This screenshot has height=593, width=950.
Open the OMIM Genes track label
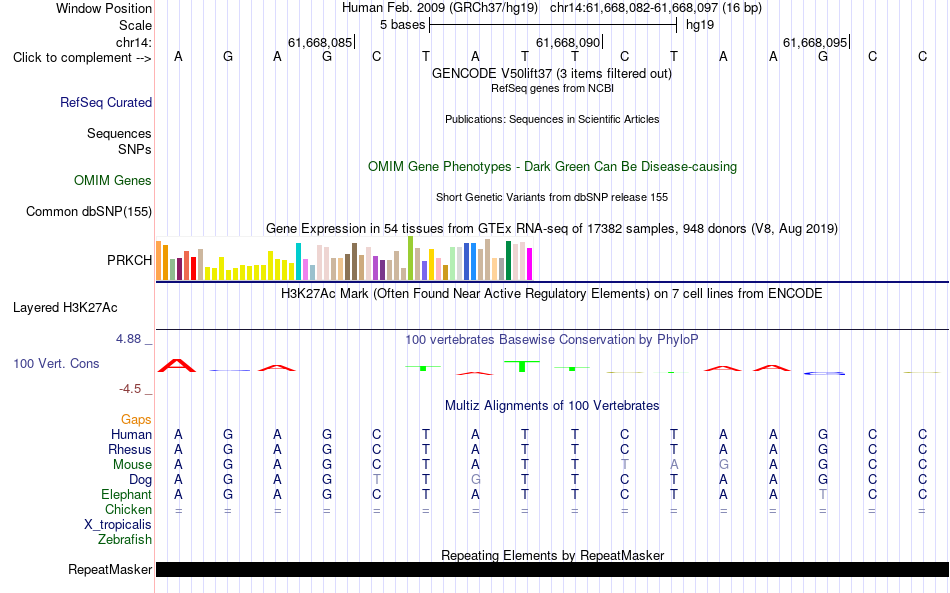click(113, 181)
